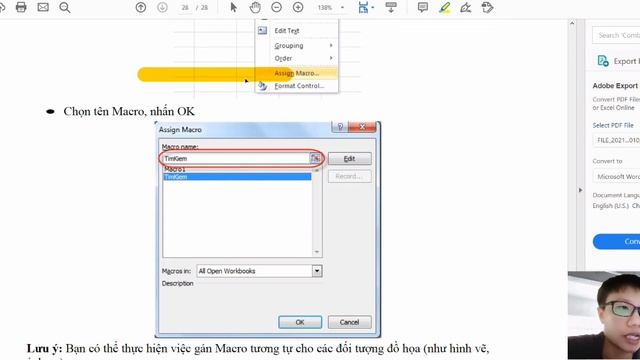Click the Edit button in Assign Macro
Image resolution: width=640 pixels, height=360 pixels.
pos(349,158)
